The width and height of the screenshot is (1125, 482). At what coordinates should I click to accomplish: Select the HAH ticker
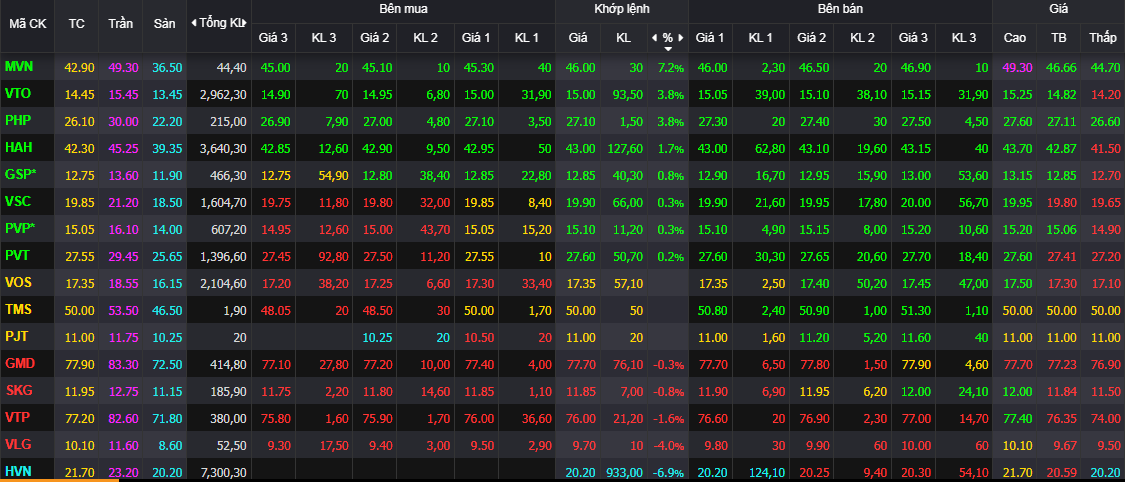[18, 148]
